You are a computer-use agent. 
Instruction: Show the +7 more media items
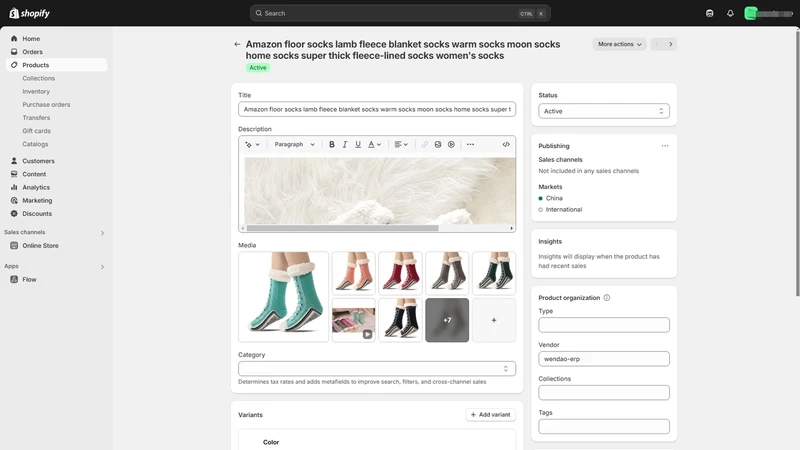point(447,320)
